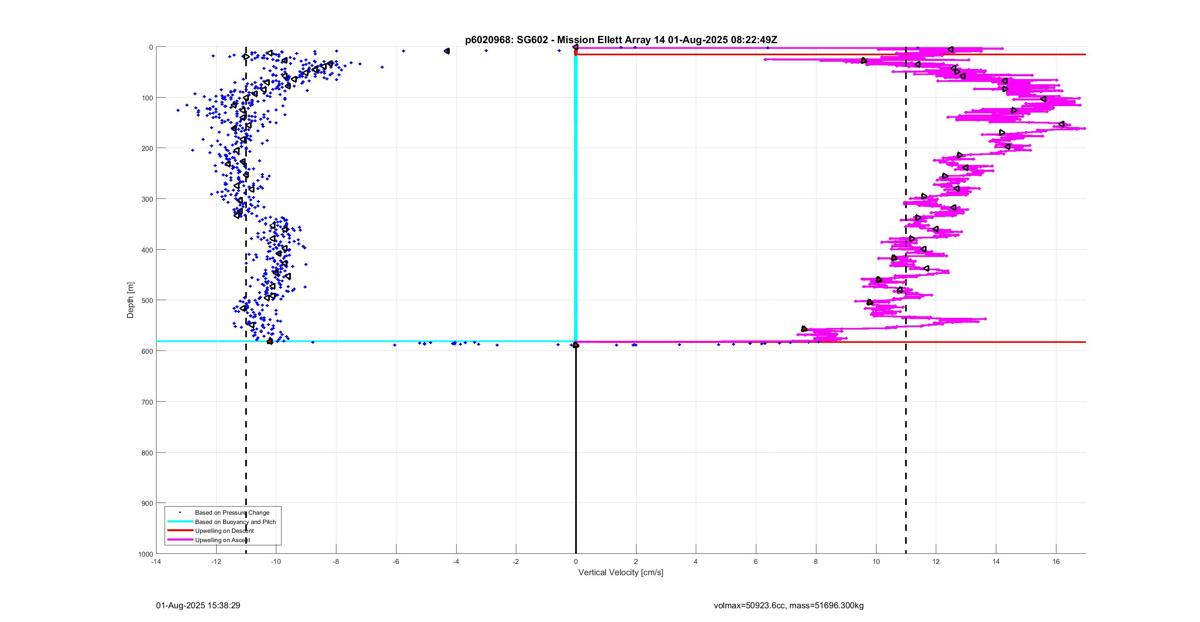This screenshot has width=1200, height=622.
Task: Click depth tick label '100'
Action: 146,98
